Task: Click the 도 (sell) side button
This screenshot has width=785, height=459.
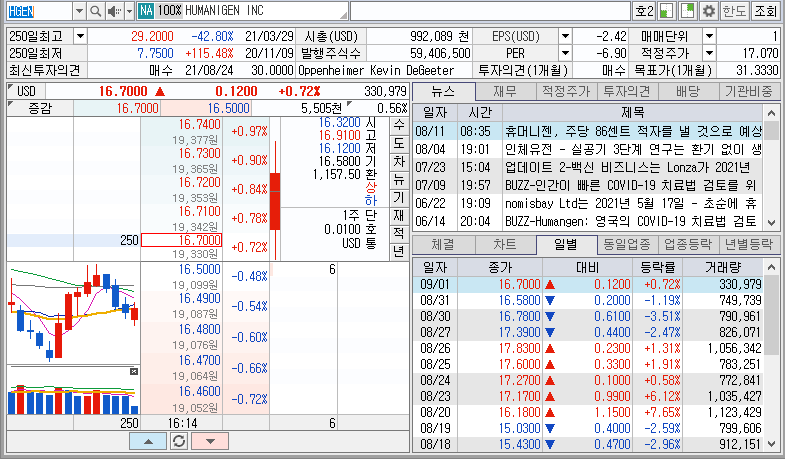Action: coord(399,143)
